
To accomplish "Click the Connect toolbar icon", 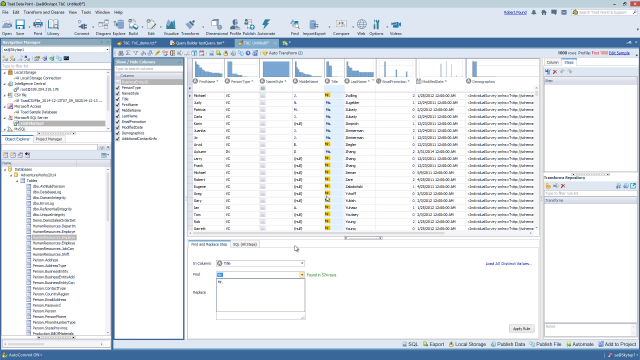I will [82, 27].
